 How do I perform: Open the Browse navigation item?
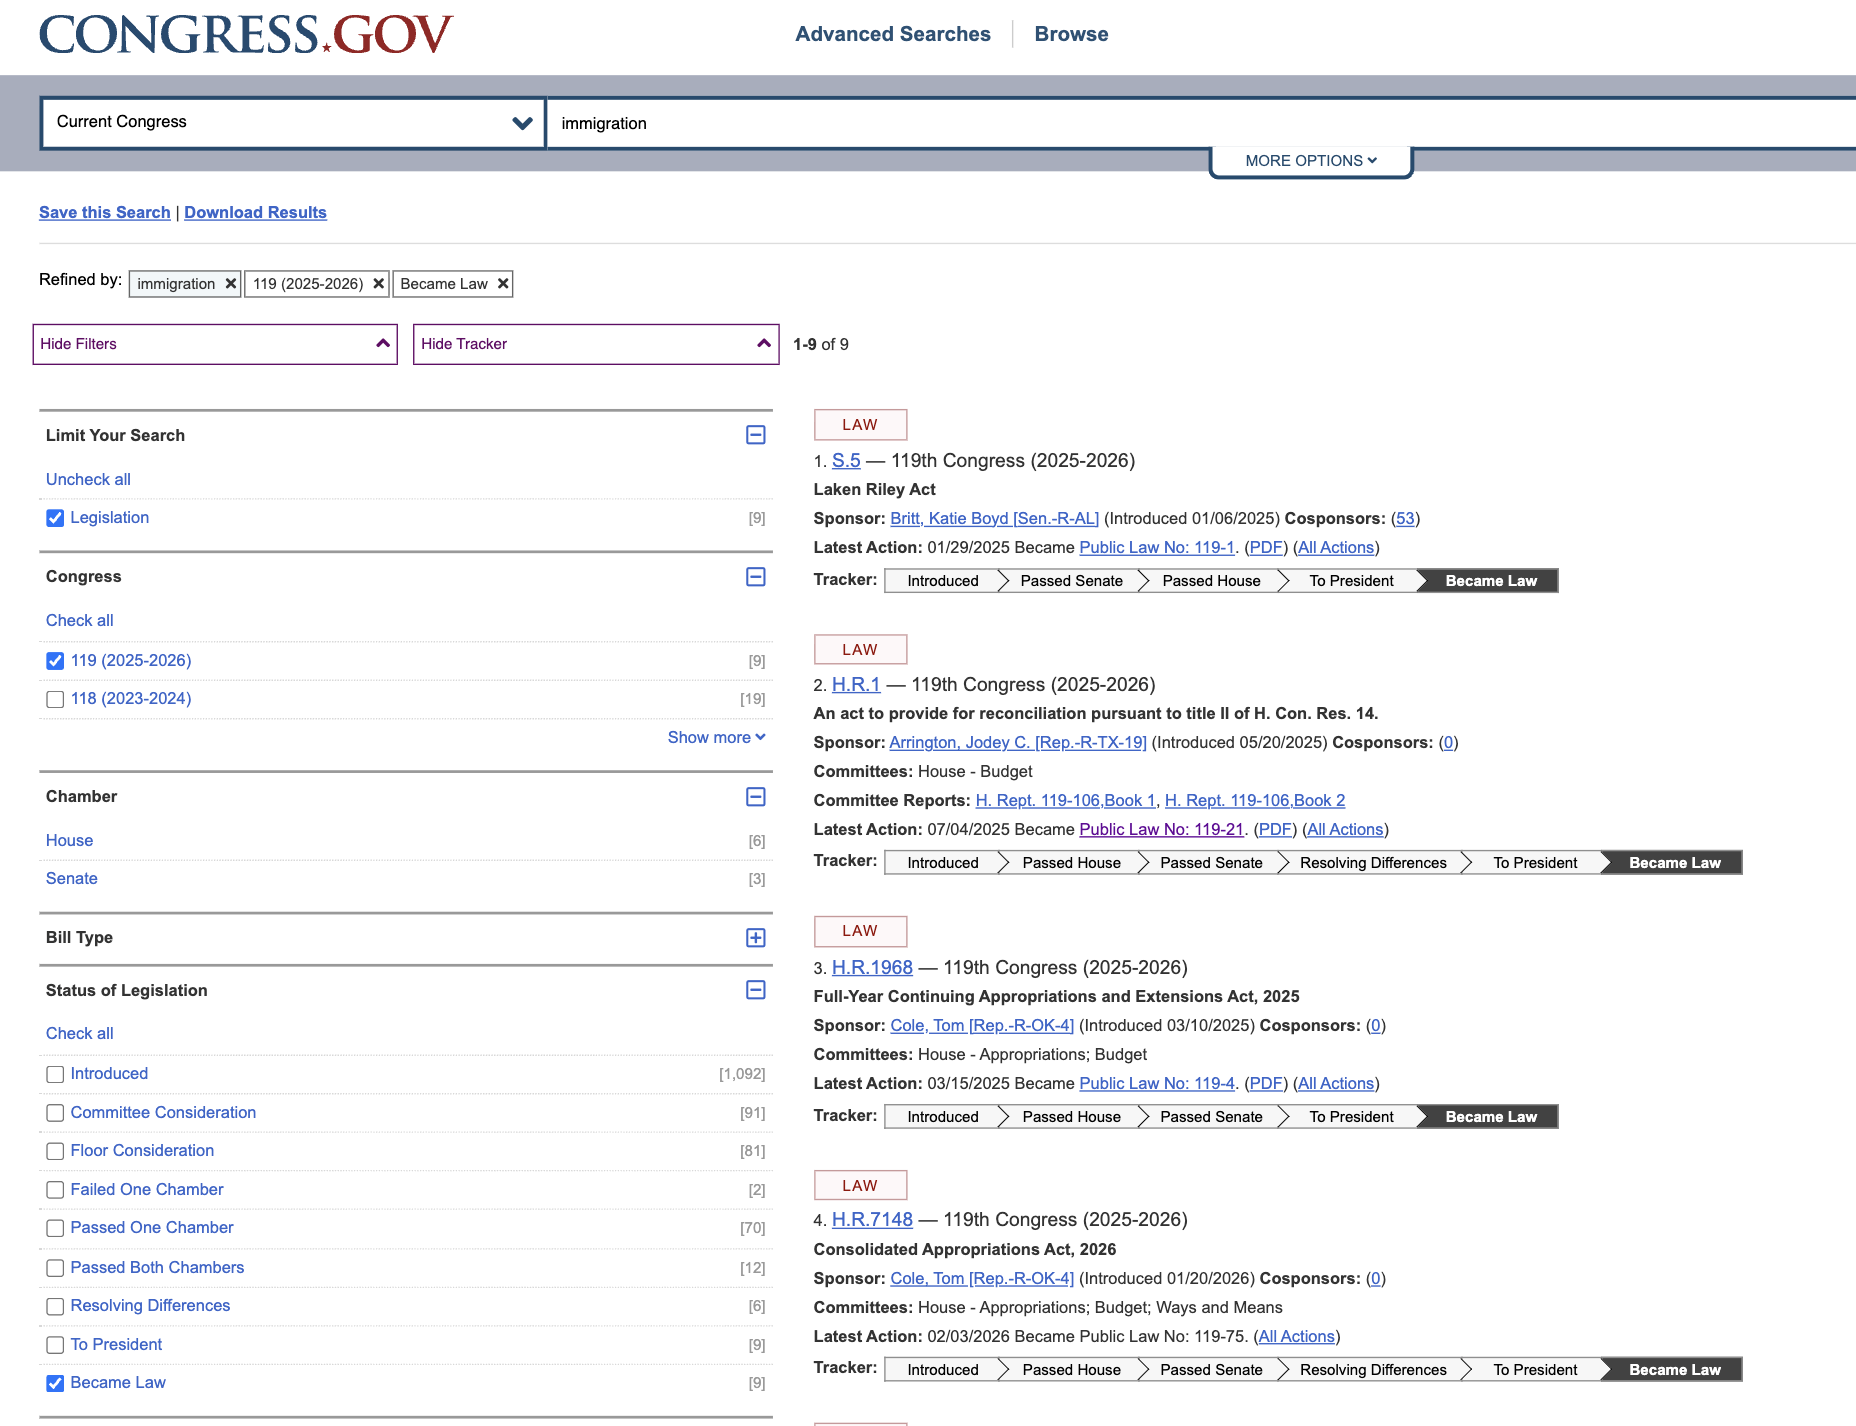click(1071, 34)
